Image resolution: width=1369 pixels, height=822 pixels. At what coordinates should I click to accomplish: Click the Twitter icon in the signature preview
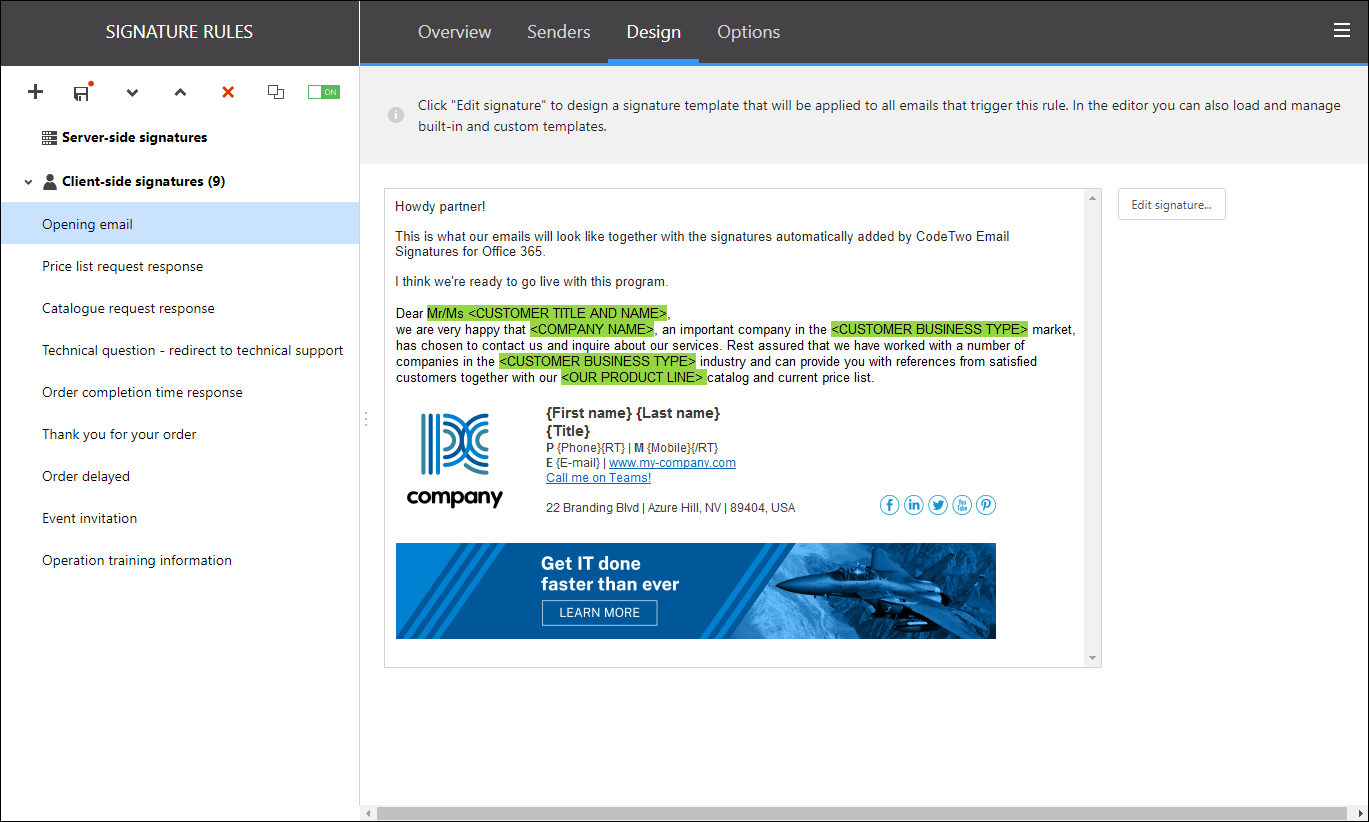pos(937,505)
